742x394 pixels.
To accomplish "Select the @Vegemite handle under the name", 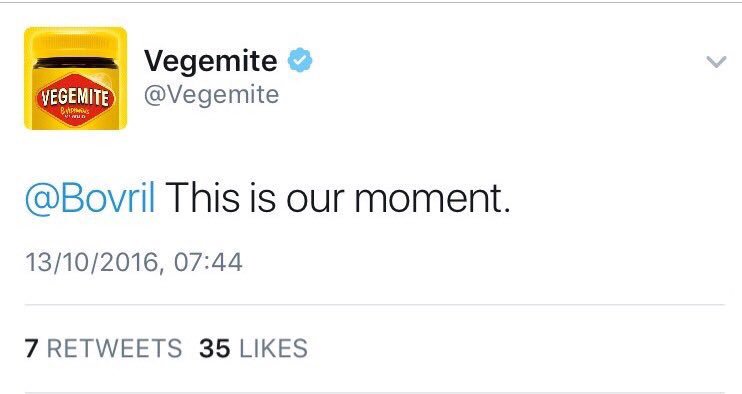I will point(211,95).
